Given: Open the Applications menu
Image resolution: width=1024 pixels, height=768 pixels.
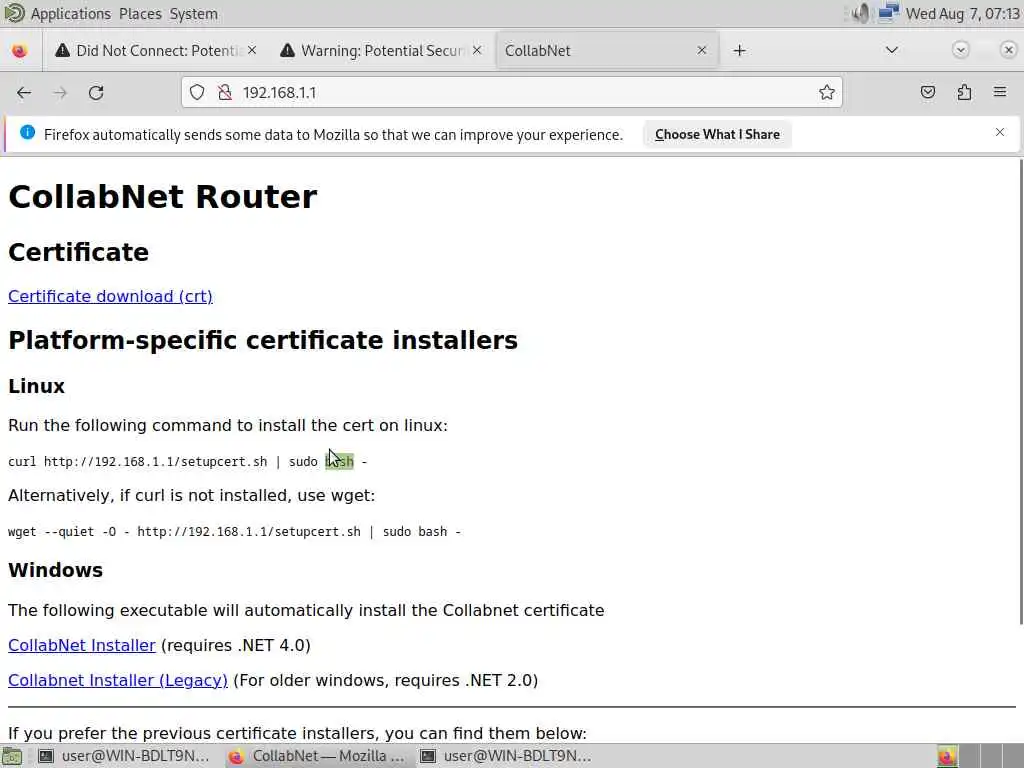Looking at the screenshot, I should [71, 14].
